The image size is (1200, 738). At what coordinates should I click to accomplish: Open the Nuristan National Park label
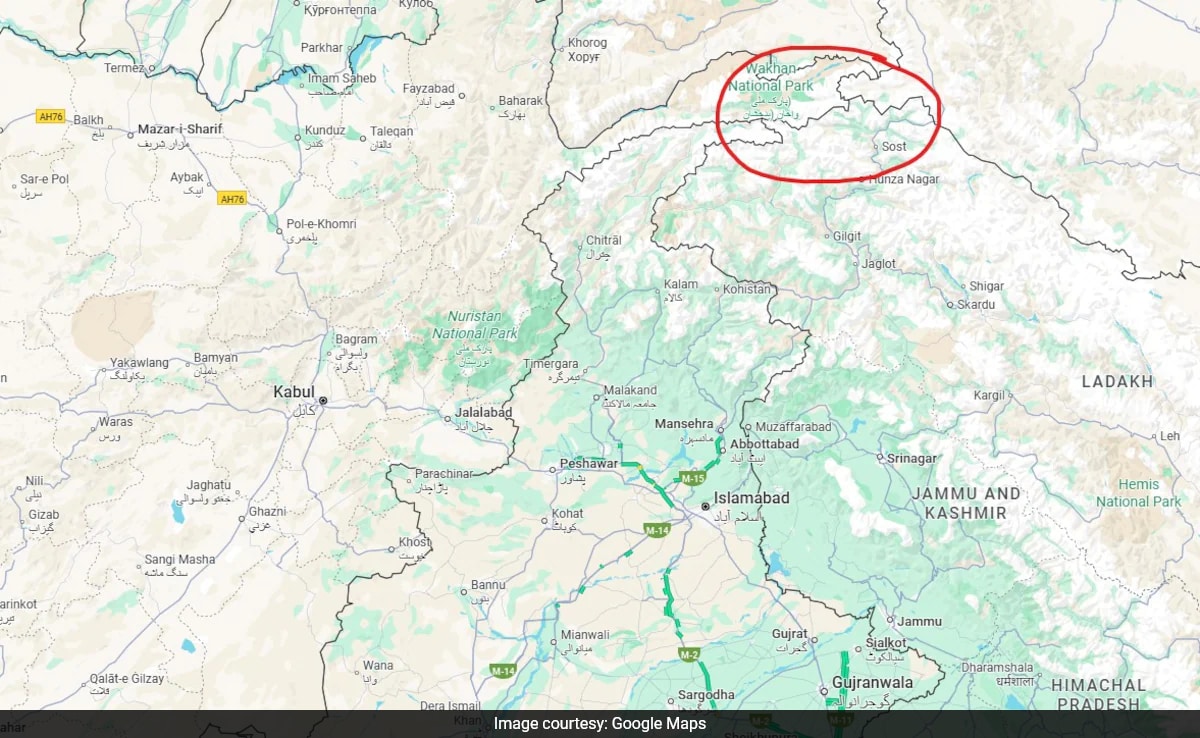475,325
